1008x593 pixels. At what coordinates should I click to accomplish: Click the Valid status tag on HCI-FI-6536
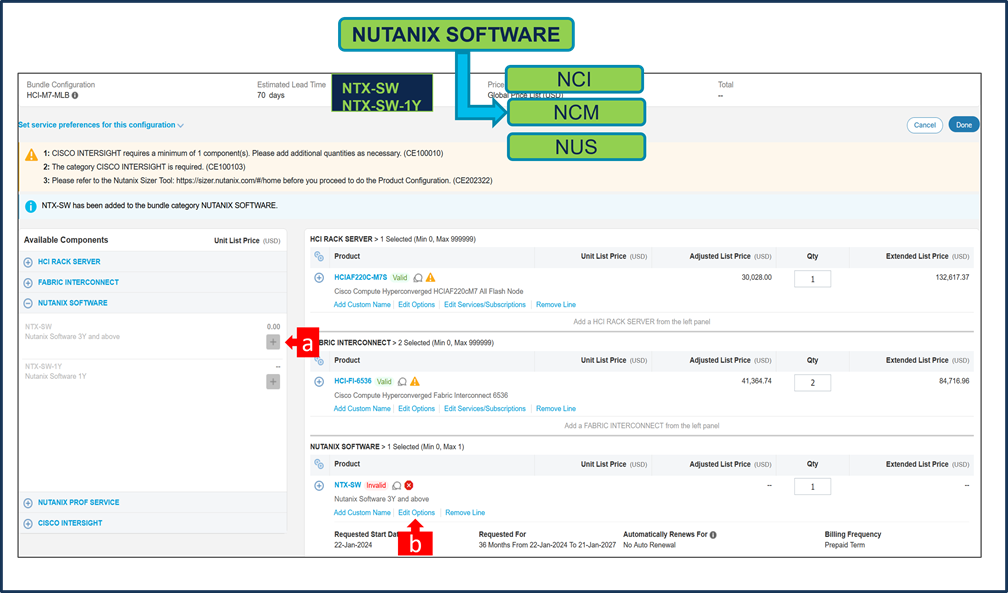[x=384, y=381]
